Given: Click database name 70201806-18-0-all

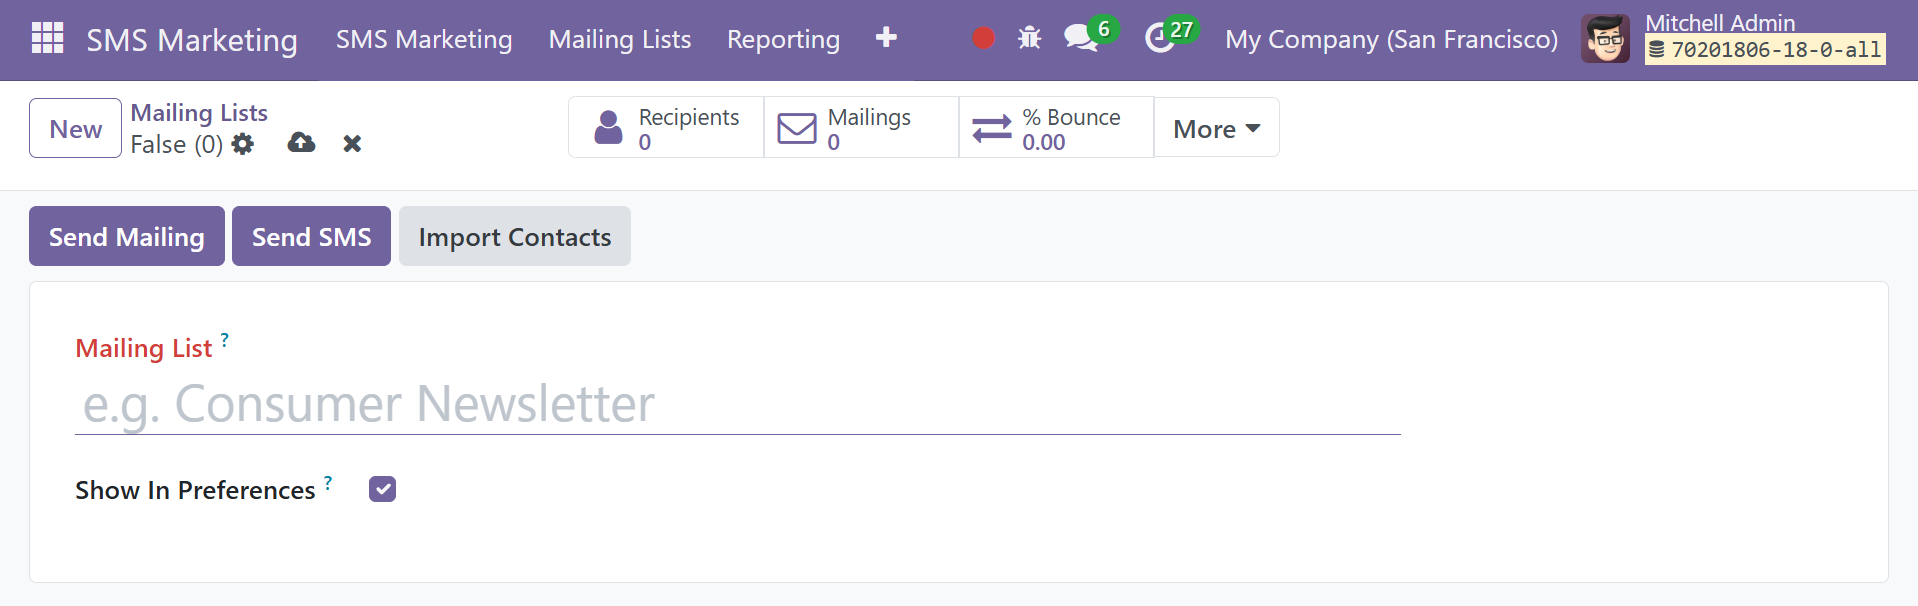Looking at the screenshot, I should 1766,50.
